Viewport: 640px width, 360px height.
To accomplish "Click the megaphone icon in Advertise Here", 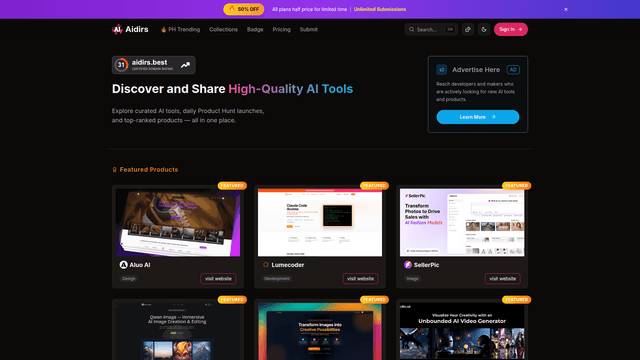I will [x=441, y=70].
